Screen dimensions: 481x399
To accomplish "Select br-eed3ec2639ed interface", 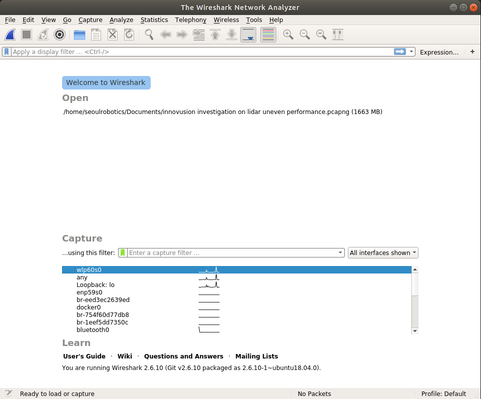I will pyautogui.click(x=237, y=300).
